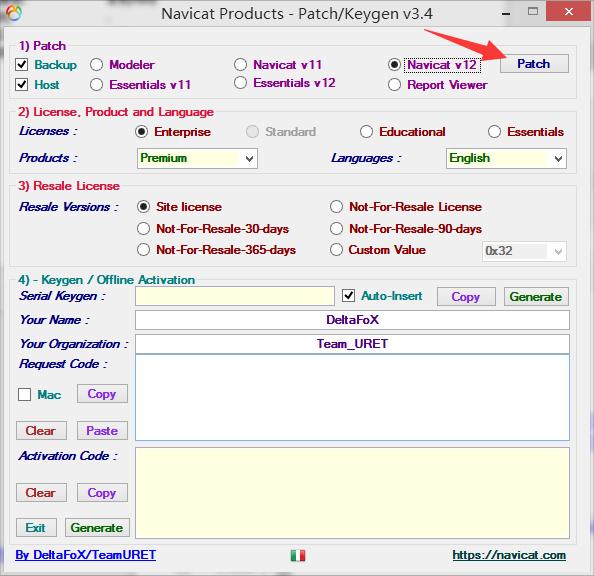Open the Products dropdown showing Premium
This screenshot has height=576, width=594.
(197, 158)
